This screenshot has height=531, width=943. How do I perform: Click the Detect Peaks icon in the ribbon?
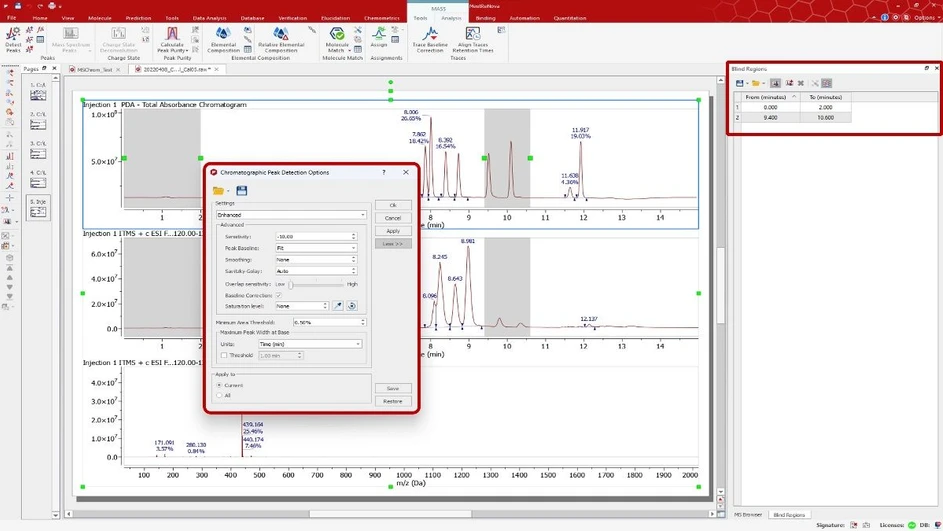(13, 35)
